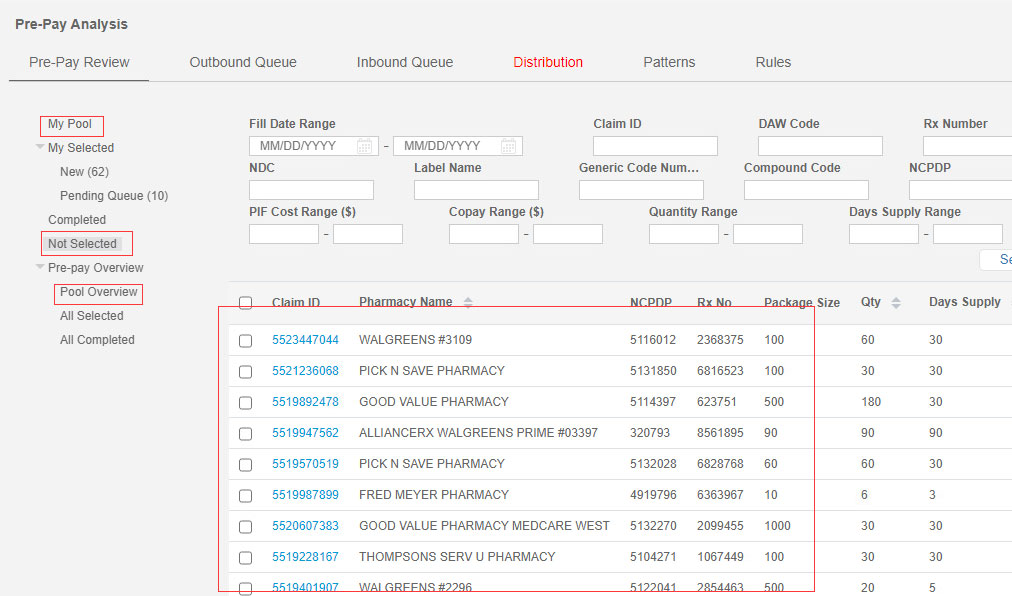Focus the Days Supply Range maximum field

[x=968, y=234]
